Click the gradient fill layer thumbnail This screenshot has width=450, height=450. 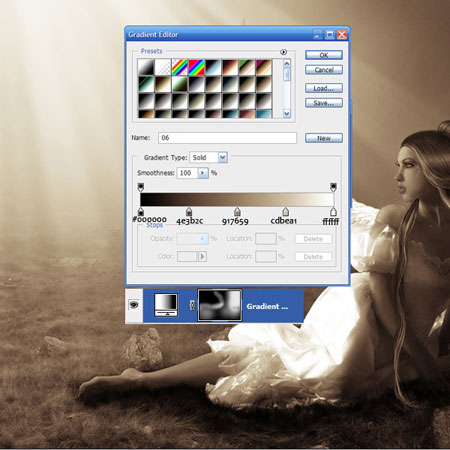pos(166,305)
